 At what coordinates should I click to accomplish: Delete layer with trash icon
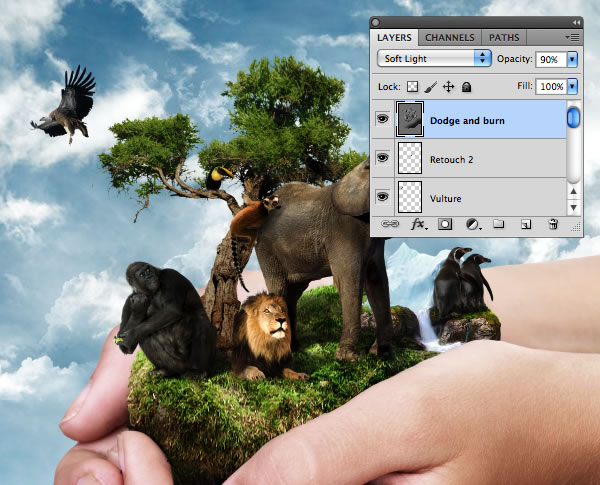point(553,224)
